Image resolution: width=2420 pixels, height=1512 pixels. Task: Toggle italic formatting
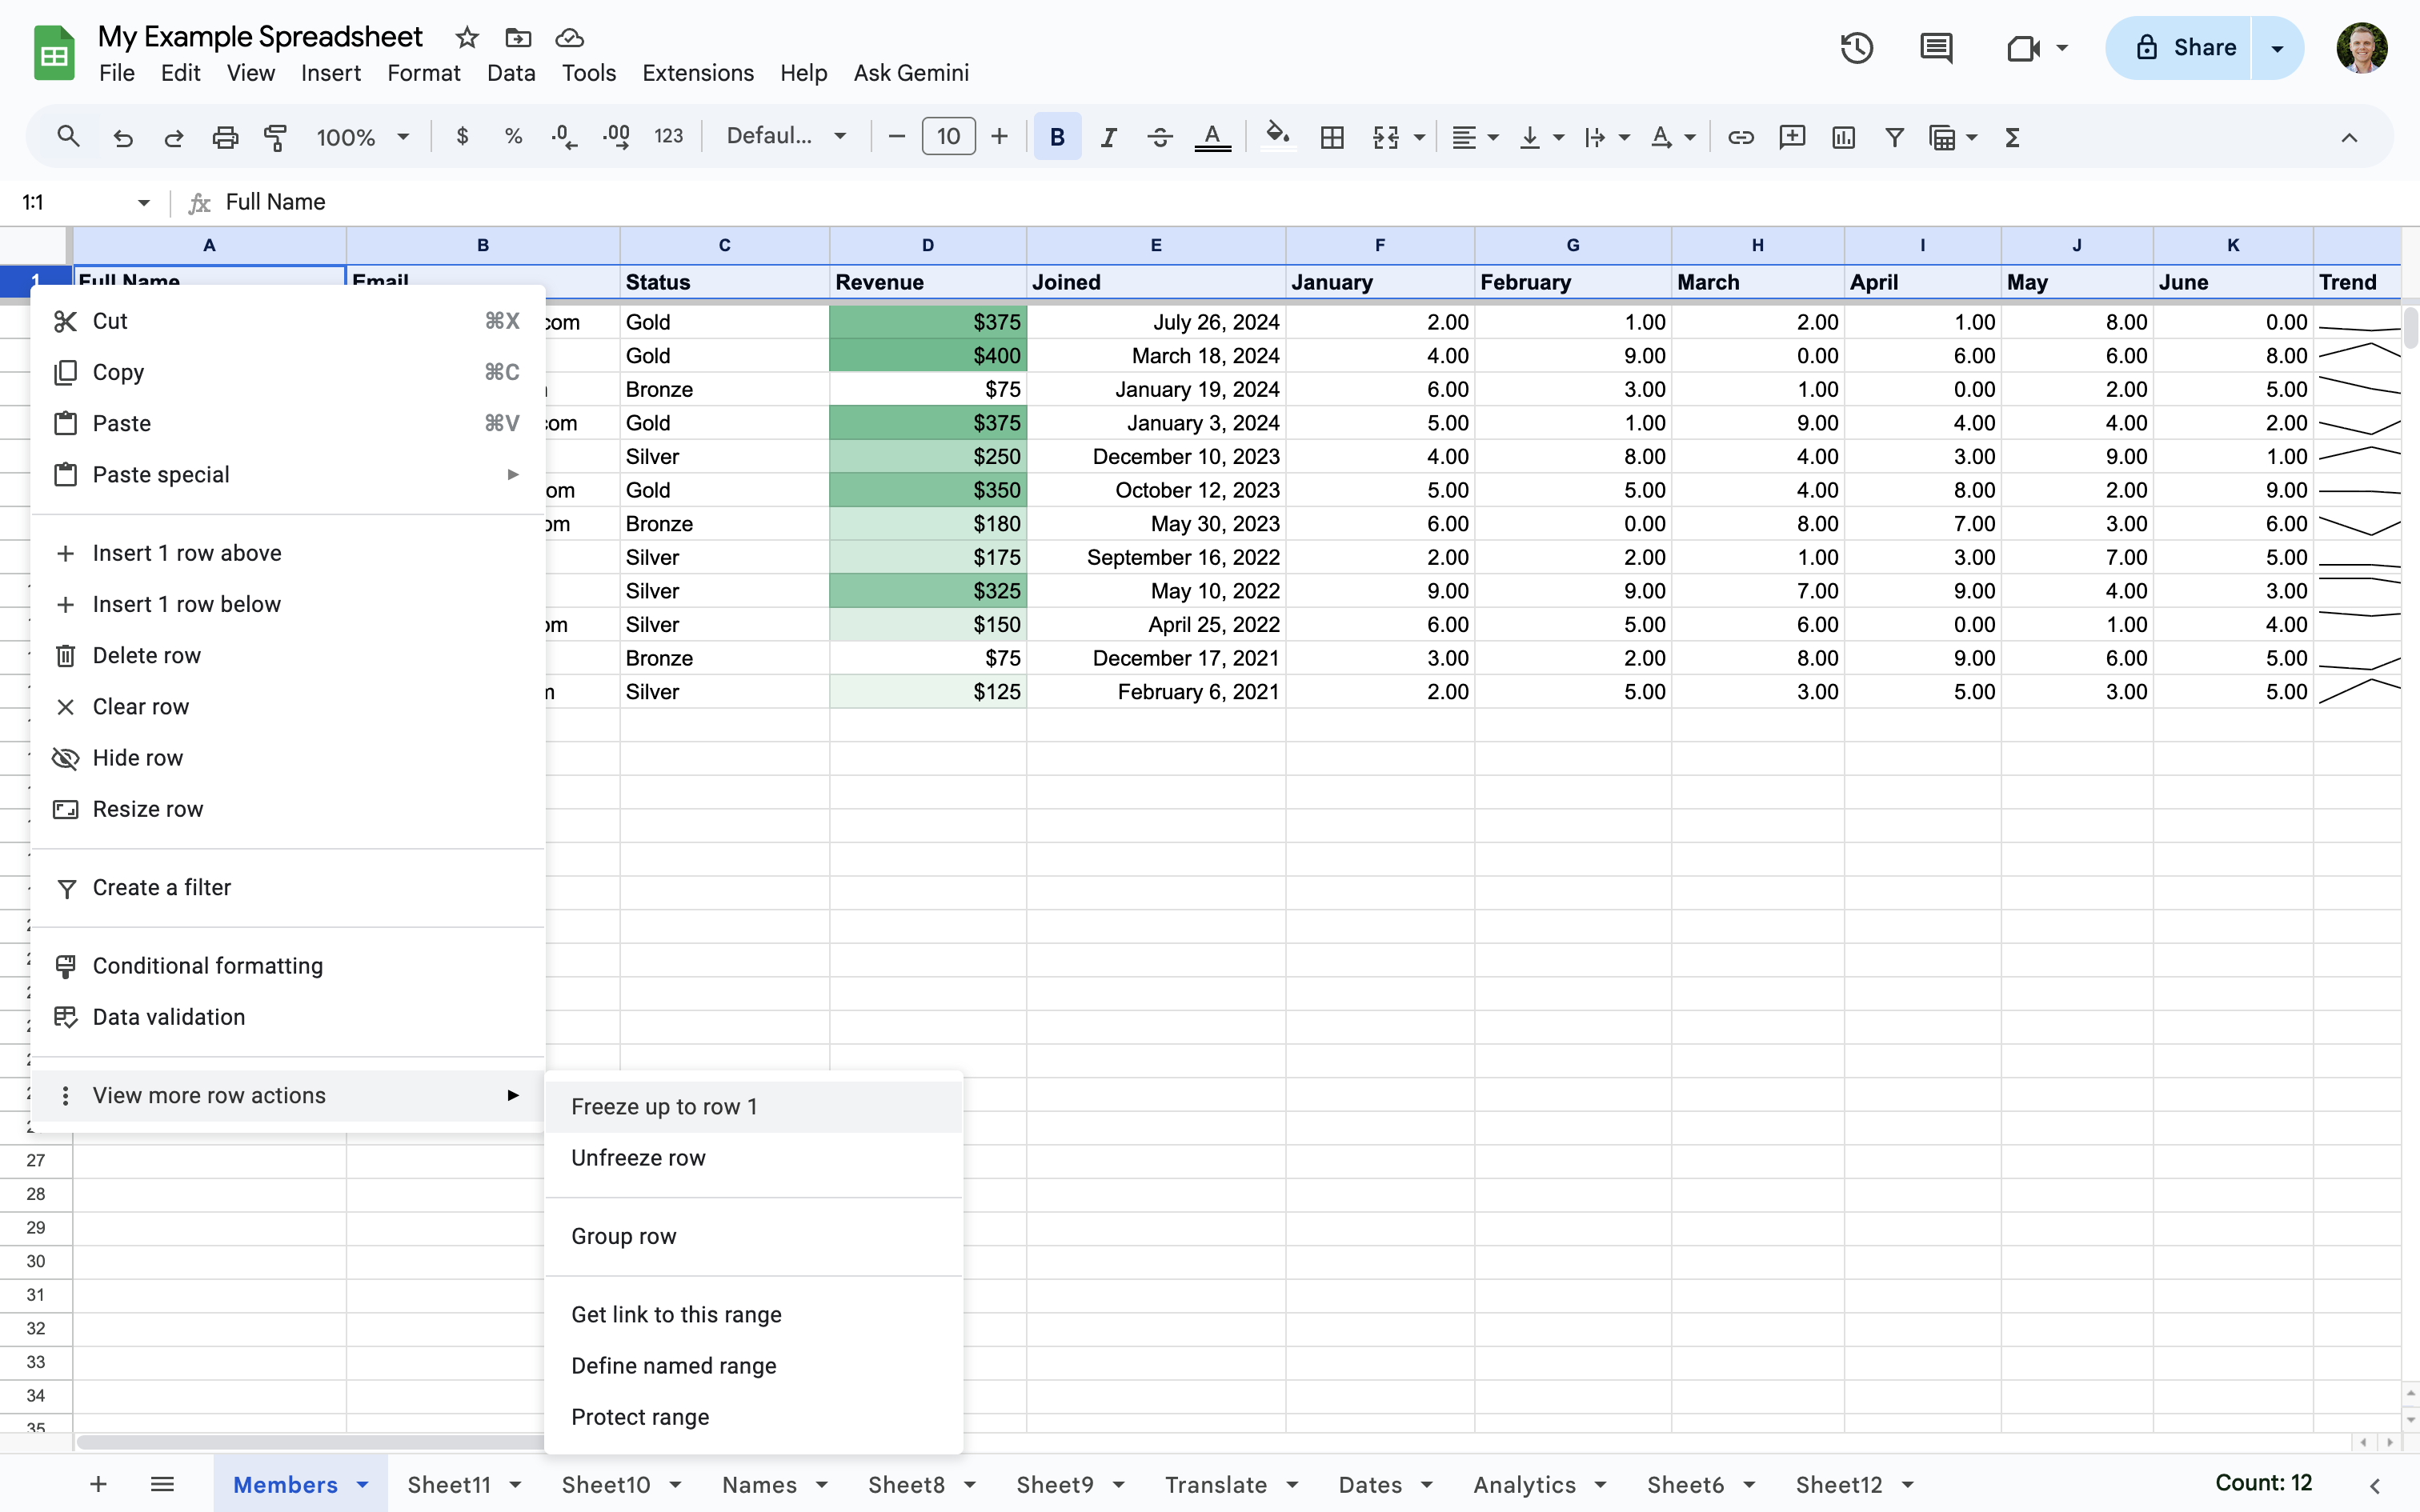pos(1108,137)
